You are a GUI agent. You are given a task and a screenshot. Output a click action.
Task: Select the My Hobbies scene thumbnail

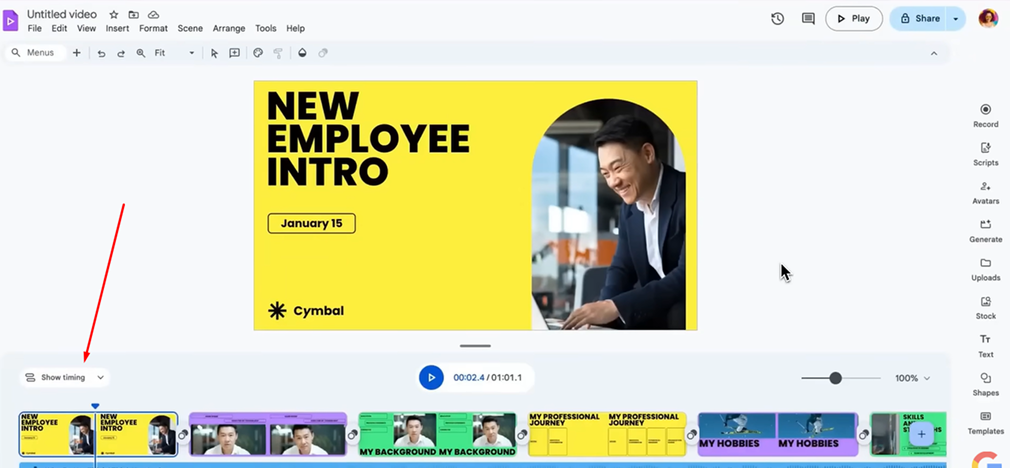(x=777, y=434)
